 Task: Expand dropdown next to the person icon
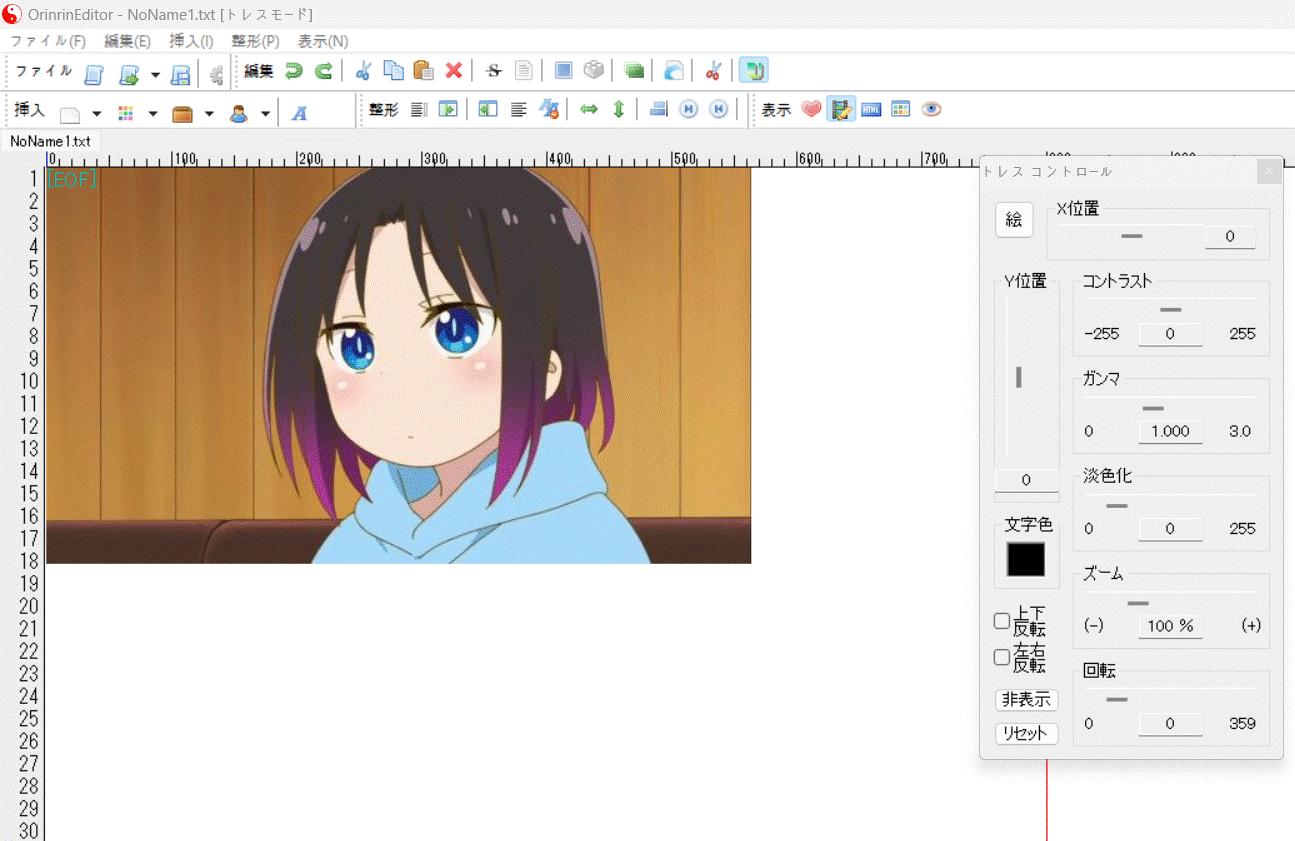[x=265, y=114]
